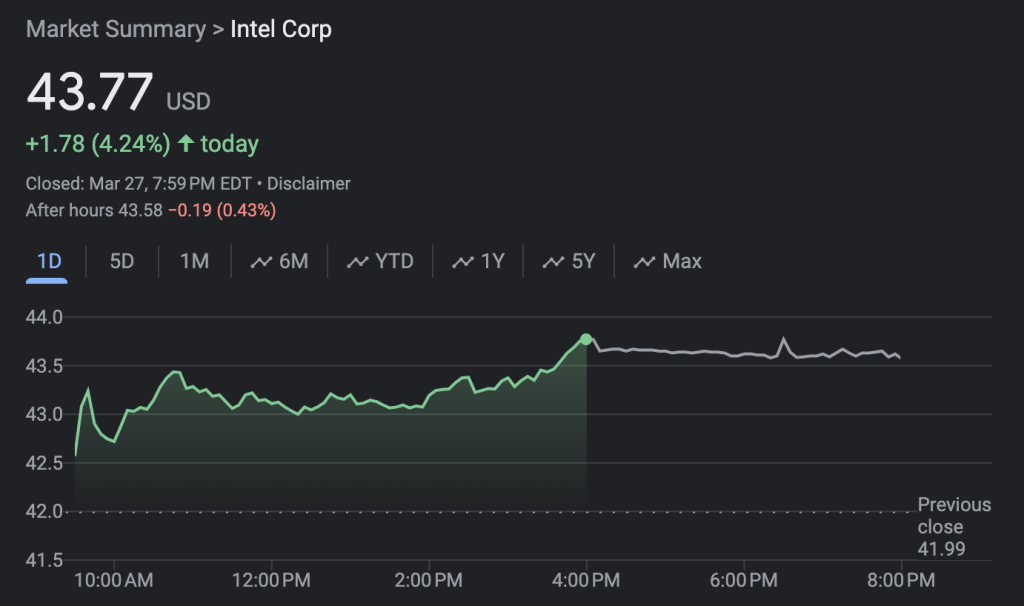Click the trend icon beside Max
The width and height of the screenshot is (1024, 606).
[x=645, y=262]
